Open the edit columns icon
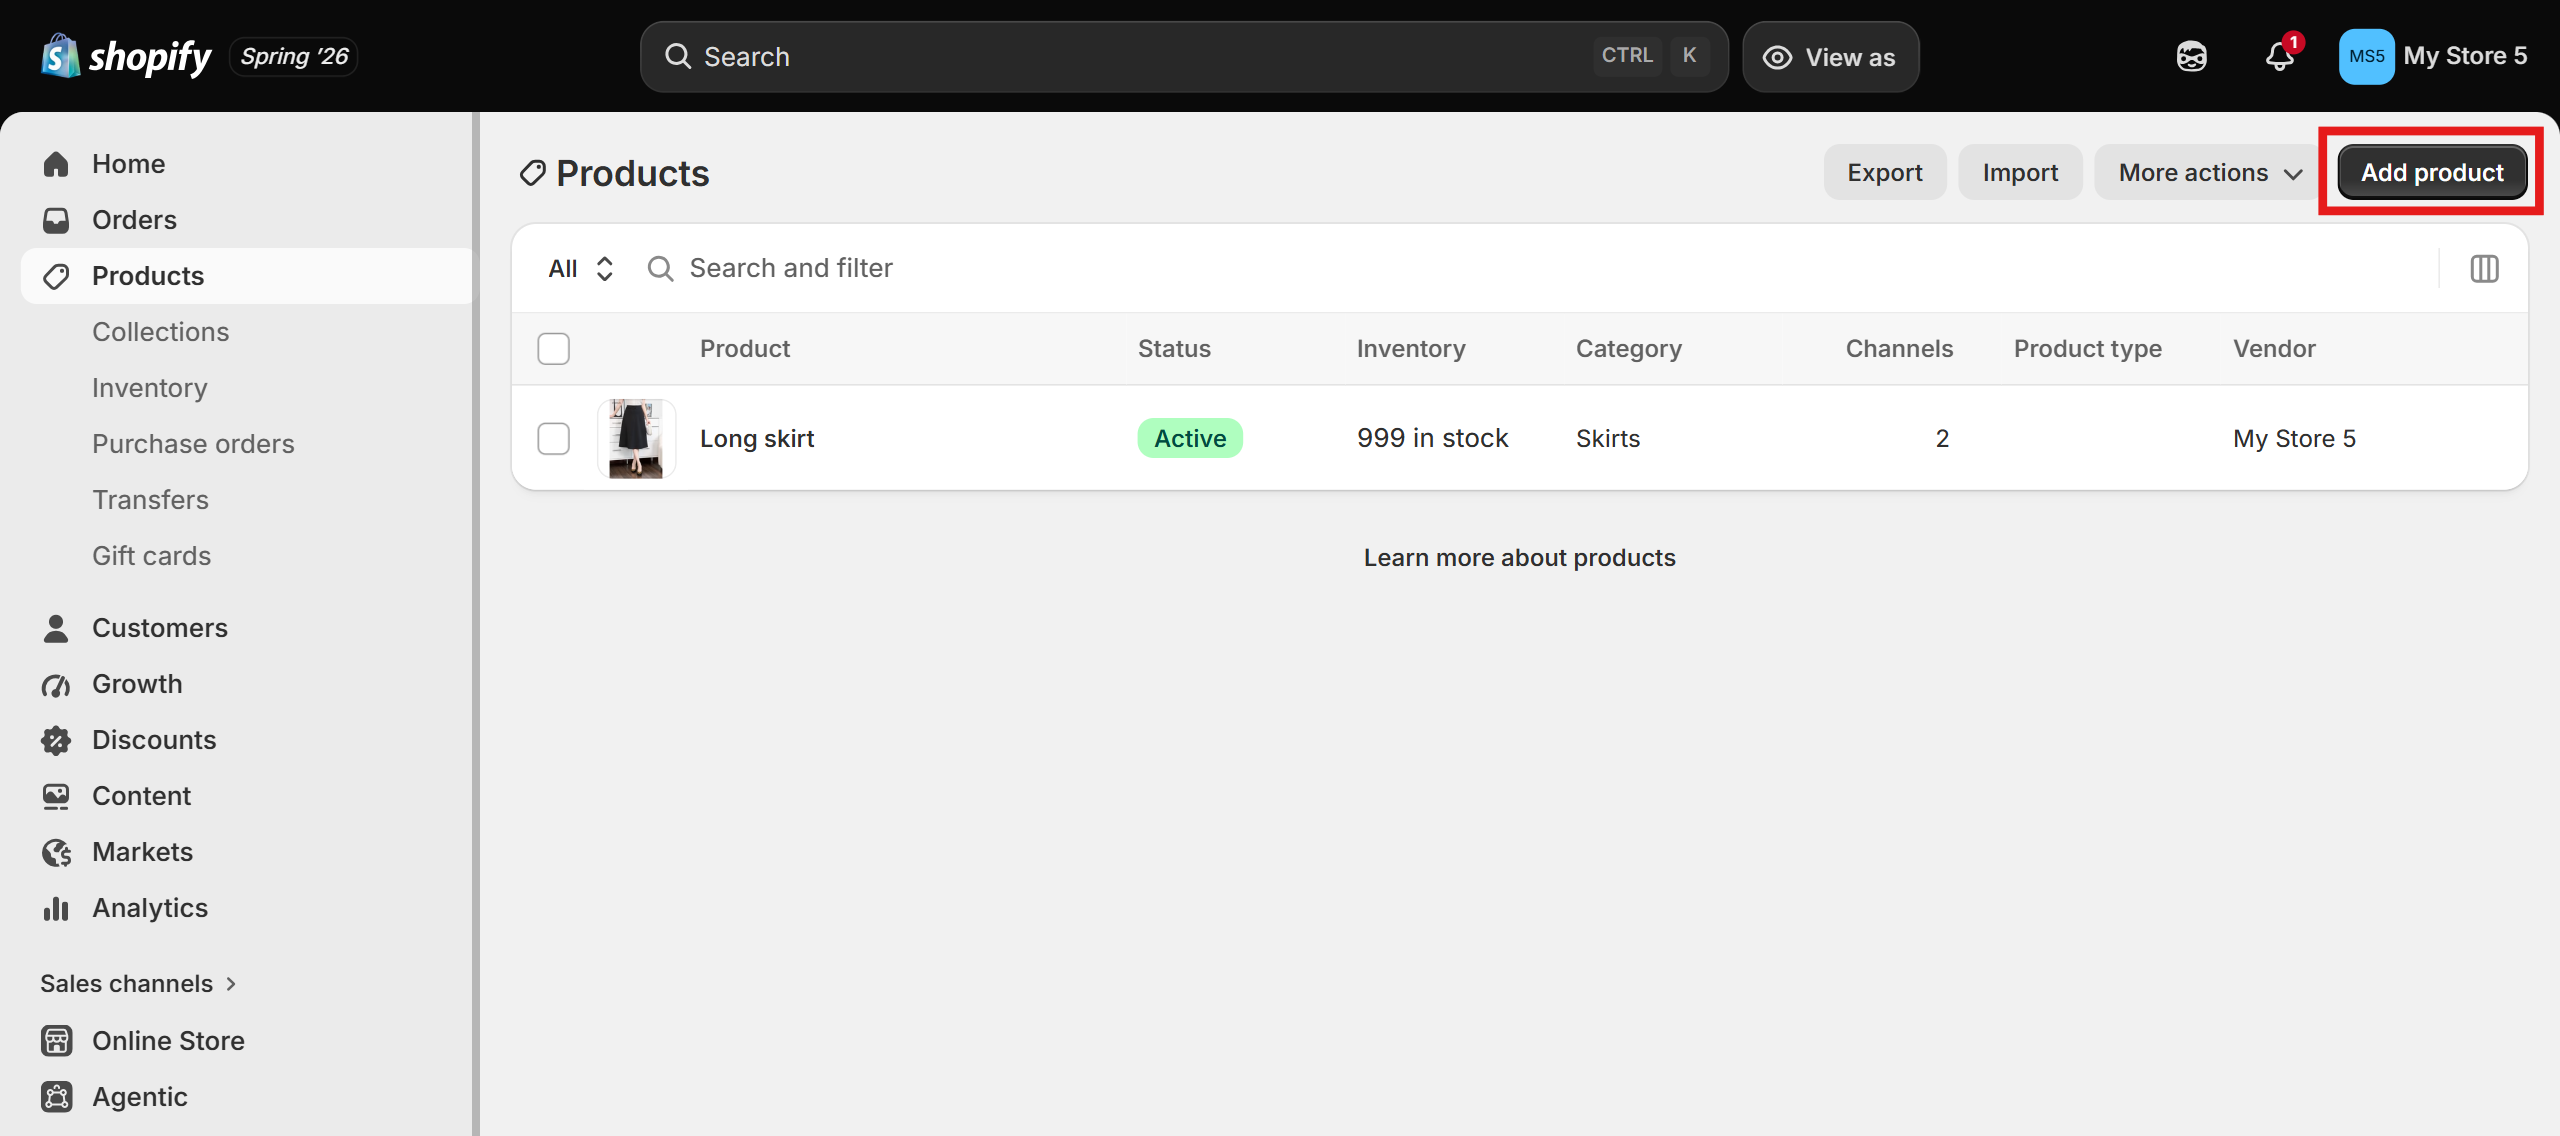The height and width of the screenshot is (1136, 2560). point(2484,268)
